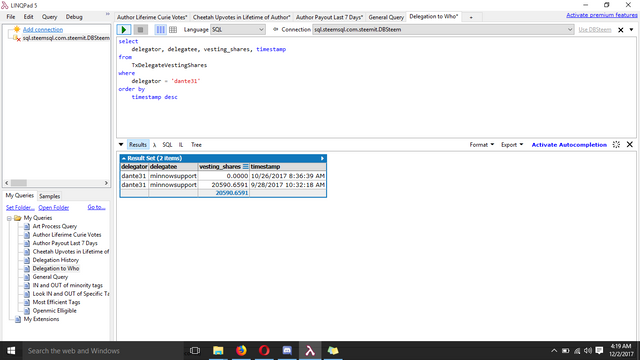Viewport: 640px width, 360px height.
Task: Show the Results tab
Action: point(138,144)
